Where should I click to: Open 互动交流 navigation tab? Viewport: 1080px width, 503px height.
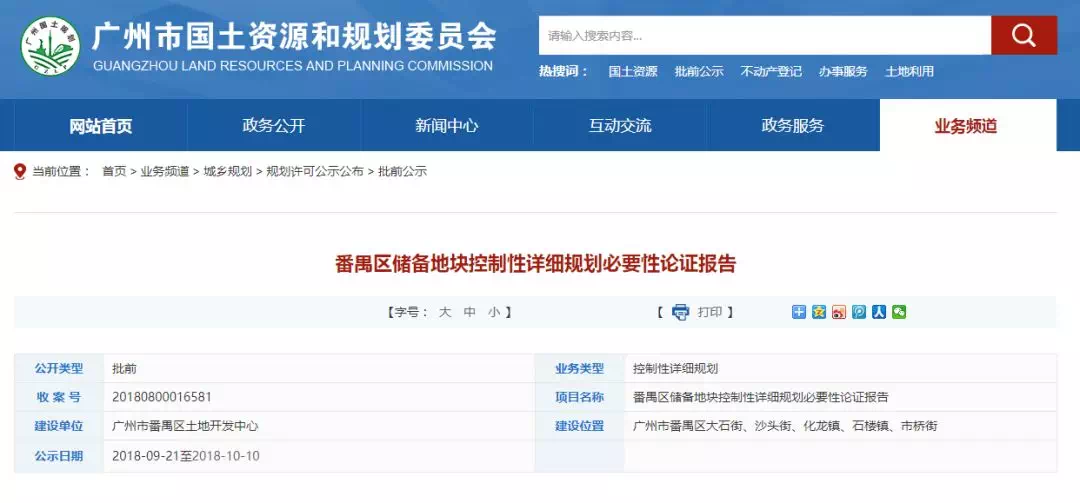click(x=620, y=125)
